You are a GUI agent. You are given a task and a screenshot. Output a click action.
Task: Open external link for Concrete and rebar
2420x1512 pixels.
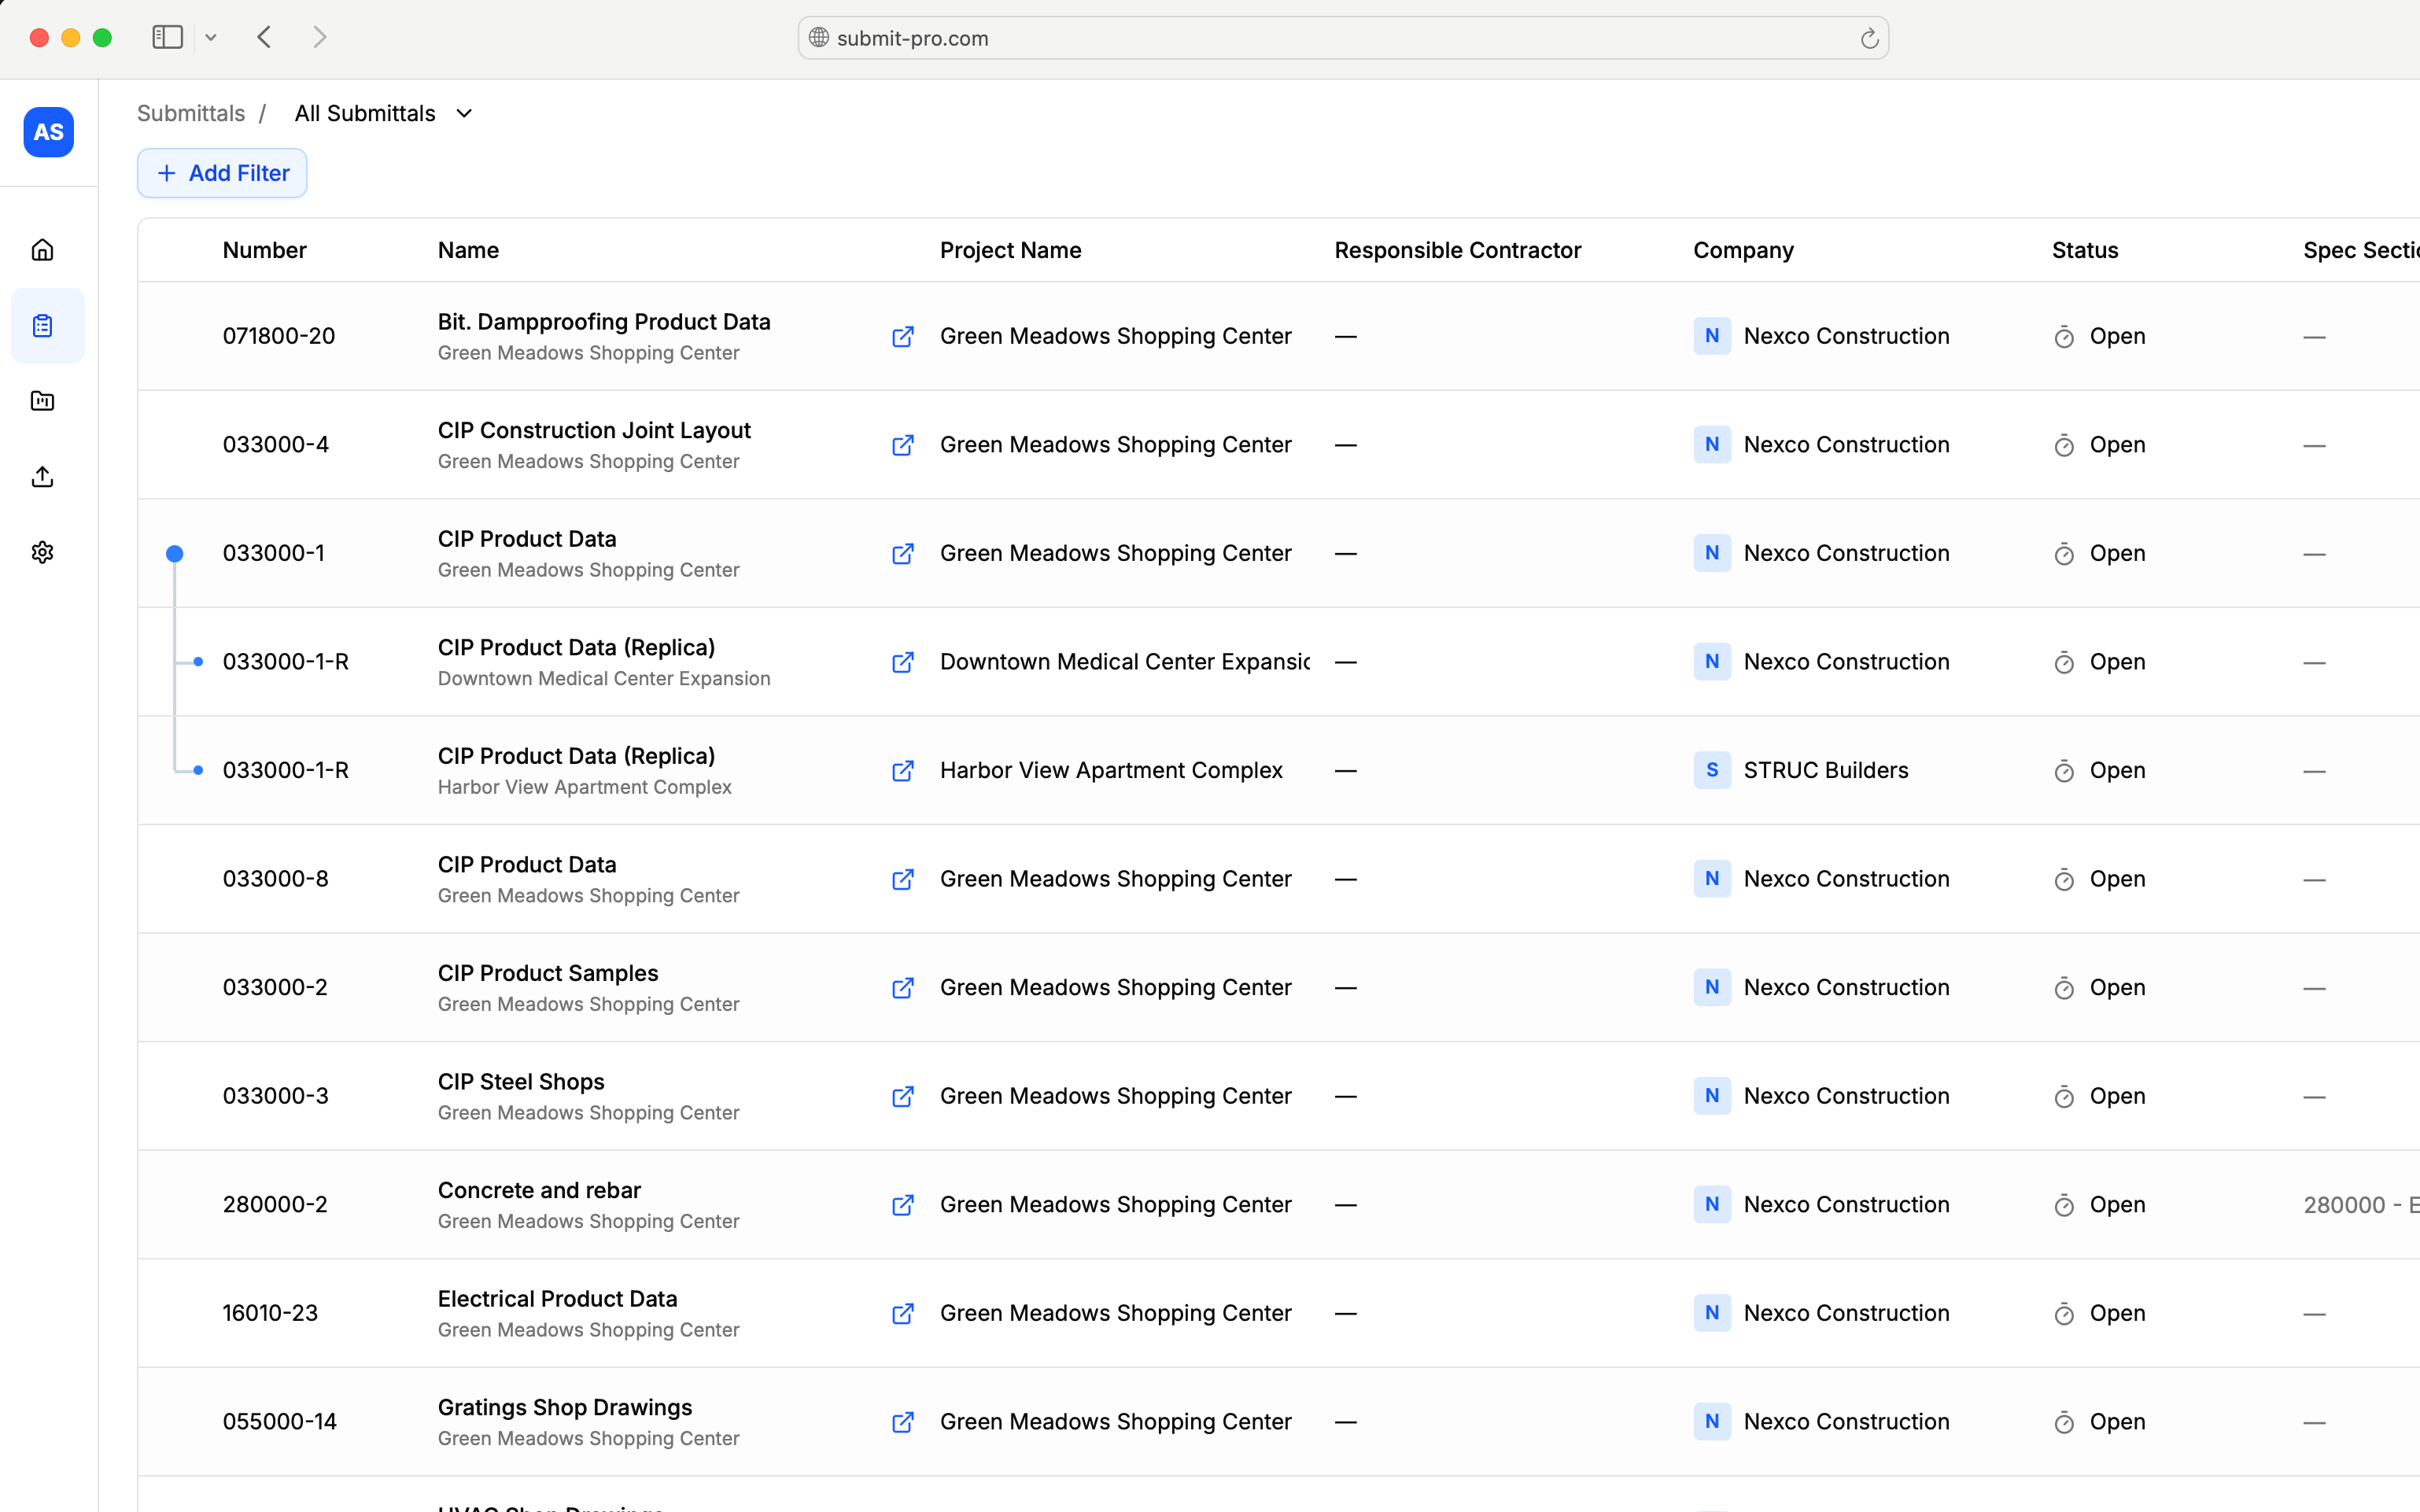(x=902, y=1205)
